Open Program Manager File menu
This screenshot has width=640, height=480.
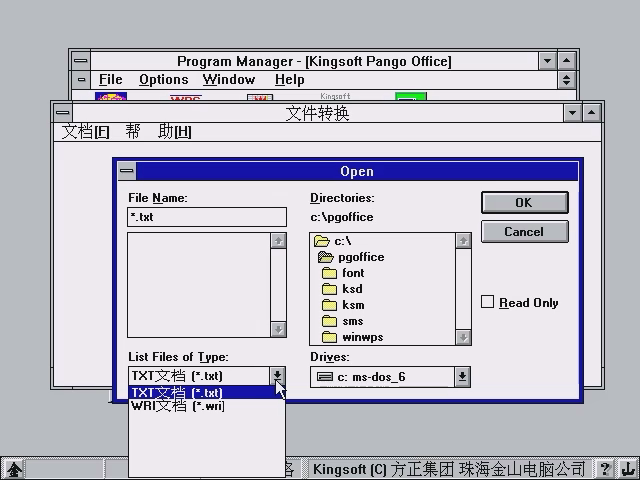(111, 80)
